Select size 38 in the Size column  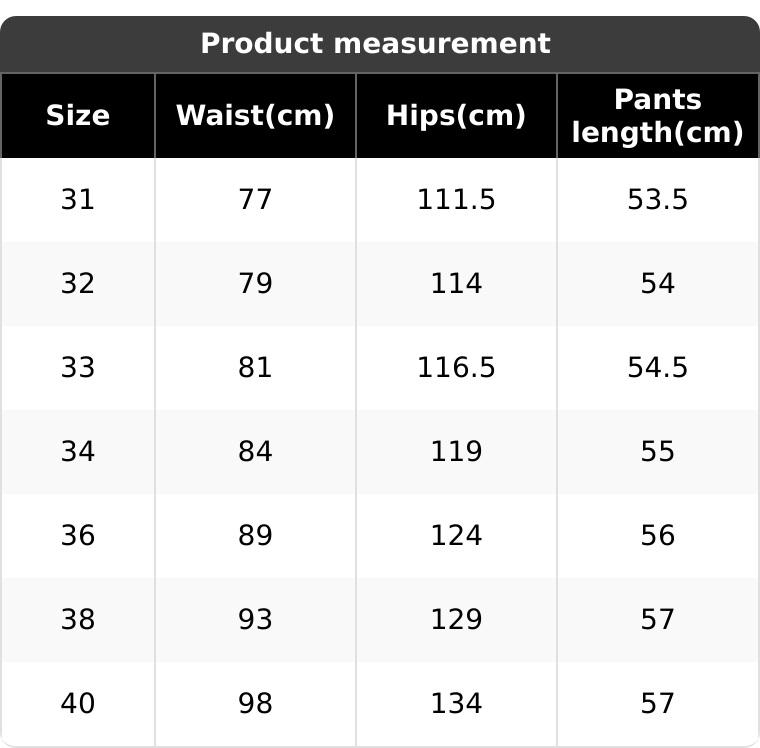[x=77, y=620]
